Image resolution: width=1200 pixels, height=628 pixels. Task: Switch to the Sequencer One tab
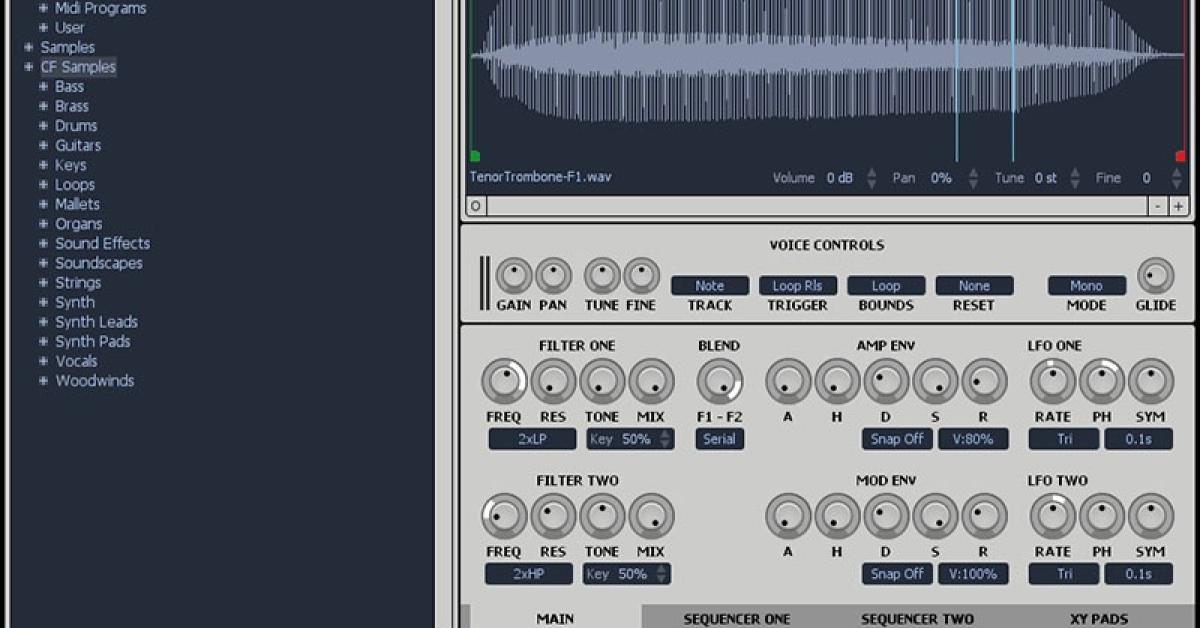tap(736, 618)
